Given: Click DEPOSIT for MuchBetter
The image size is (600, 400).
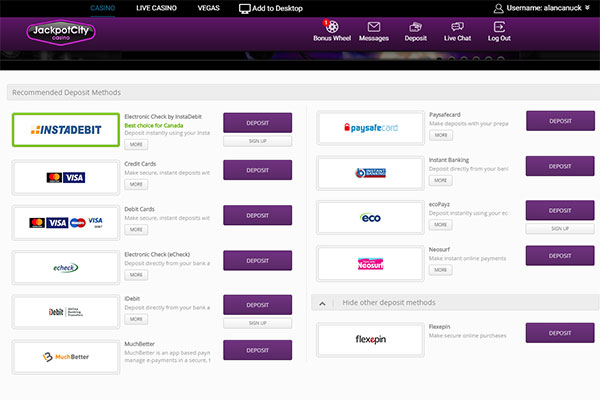Looking at the screenshot, I should click(258, 350).
